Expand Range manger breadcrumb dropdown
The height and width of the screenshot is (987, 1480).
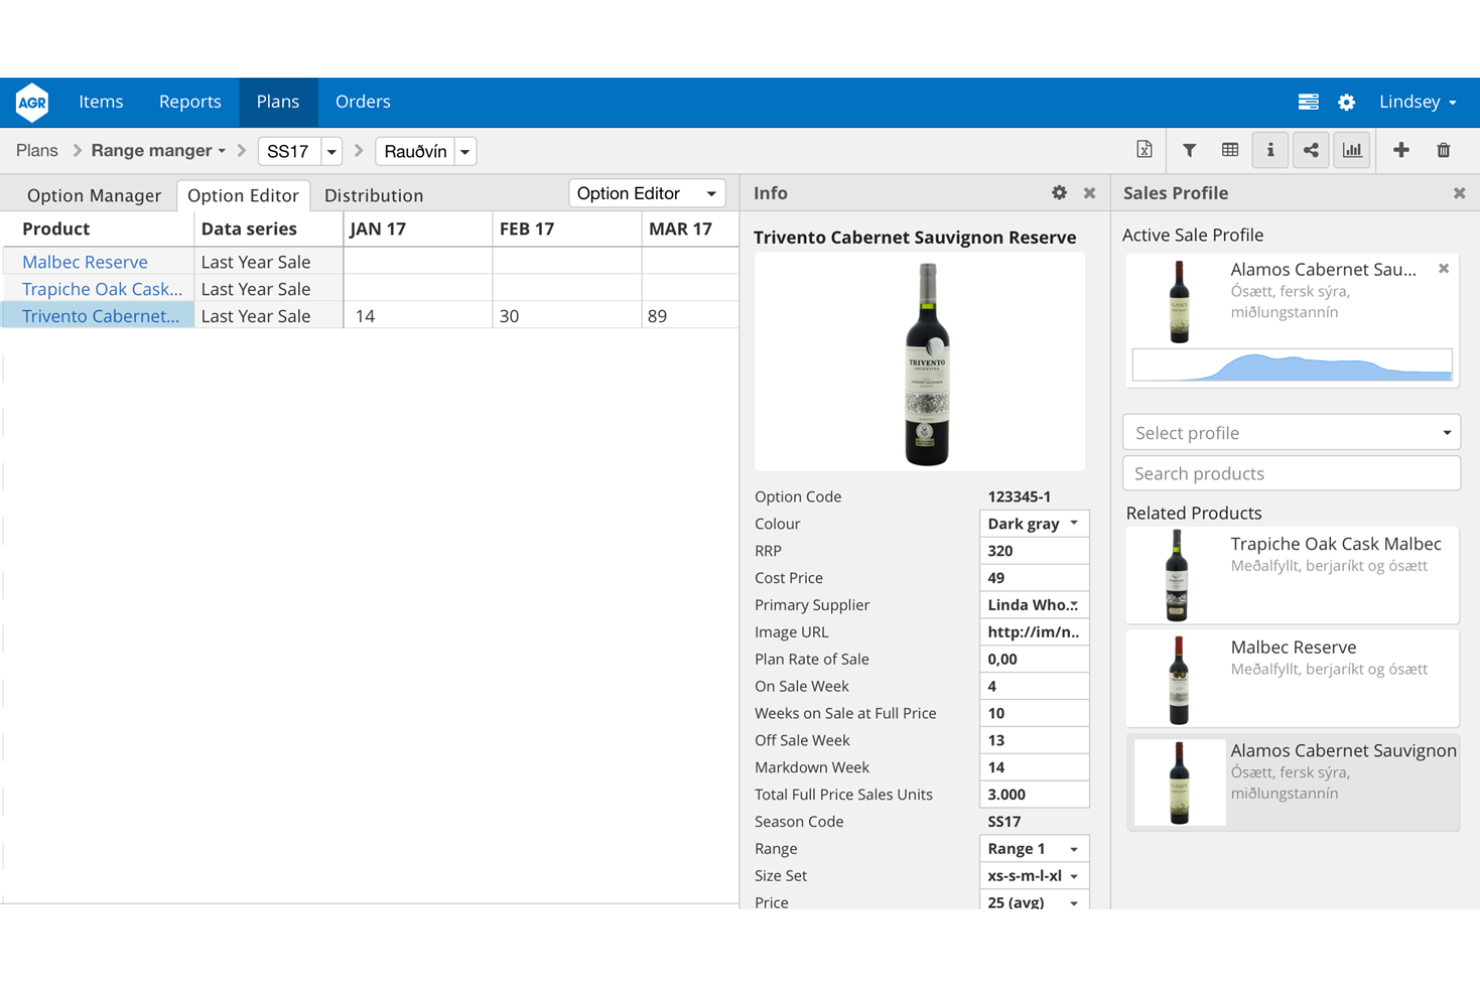[x=158, y=150]
